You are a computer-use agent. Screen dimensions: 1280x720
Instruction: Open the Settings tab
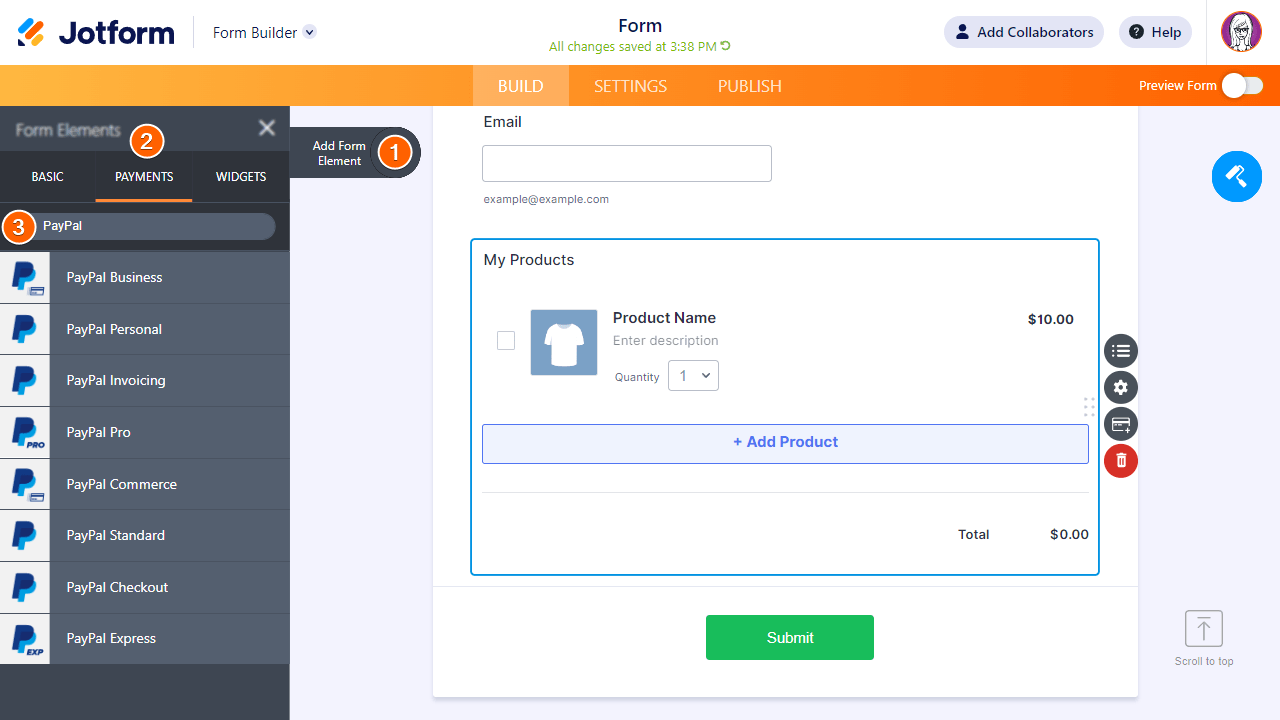[630, 86]
